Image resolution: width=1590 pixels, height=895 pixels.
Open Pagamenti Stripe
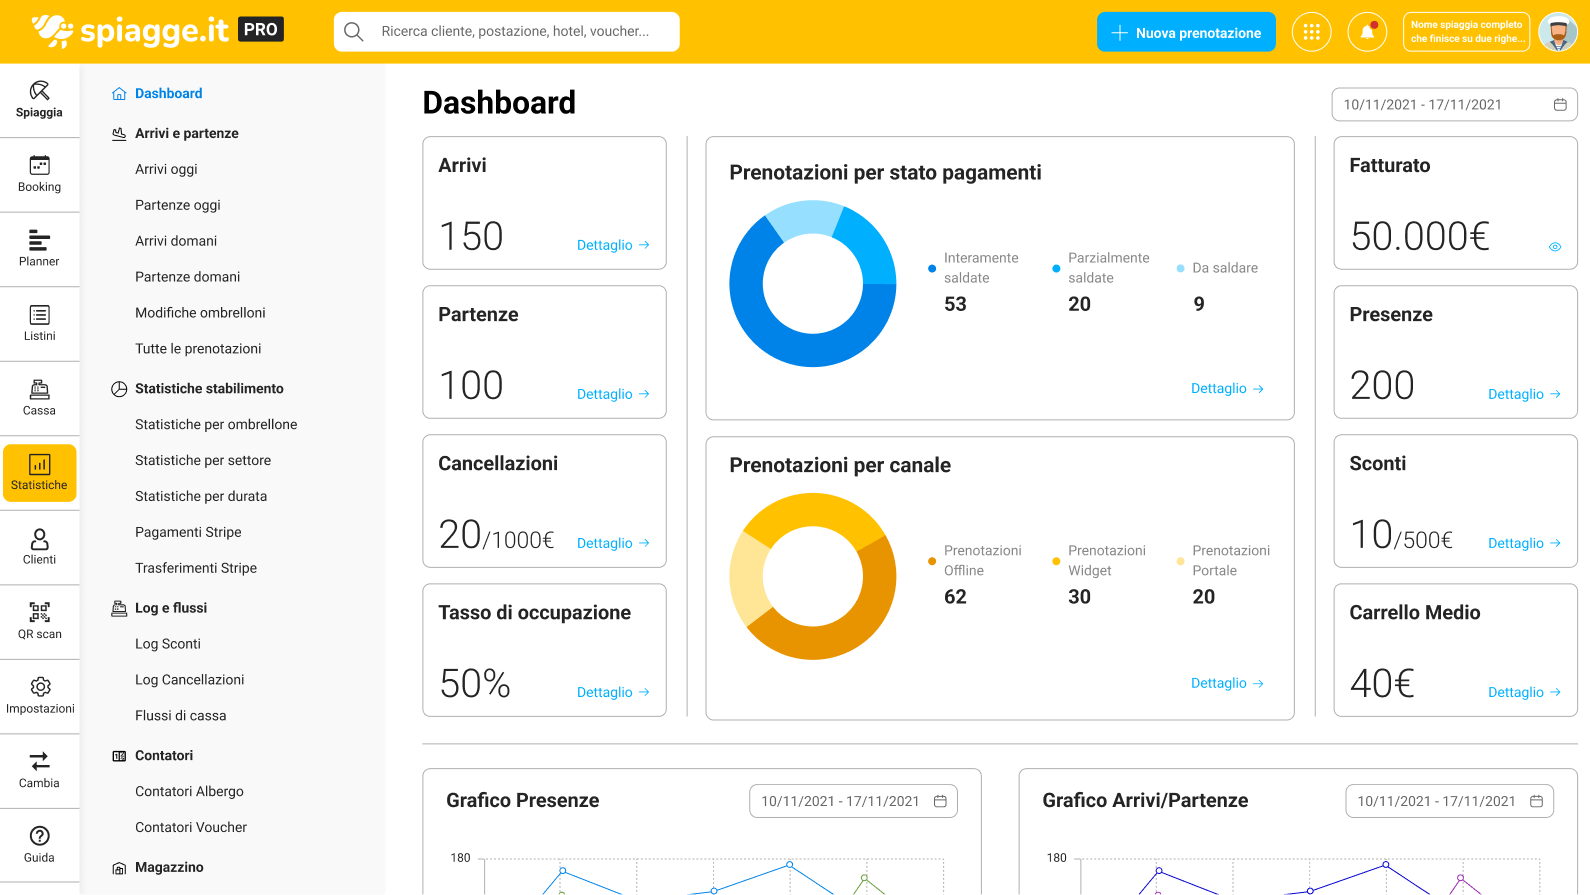[188, 533]
